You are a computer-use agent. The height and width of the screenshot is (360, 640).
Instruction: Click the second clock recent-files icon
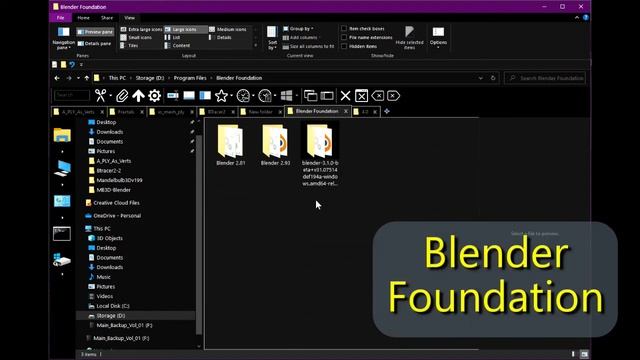[x=265, y=96]
